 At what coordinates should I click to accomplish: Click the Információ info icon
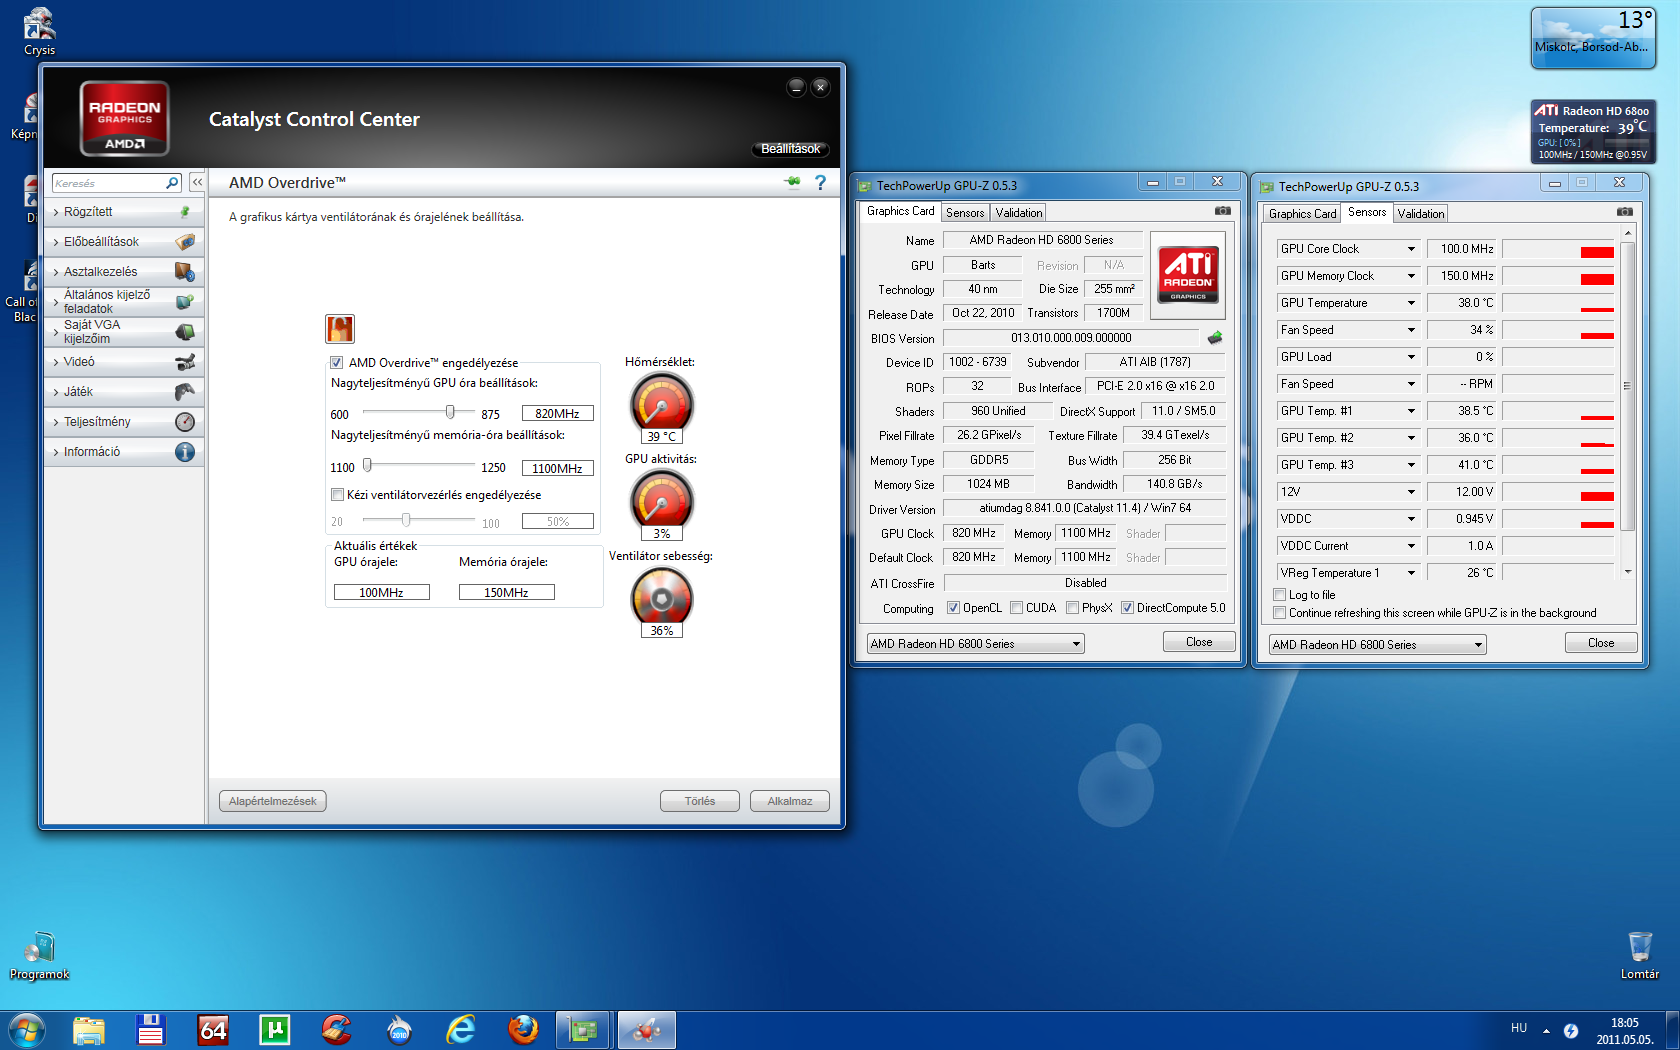point(185,452)
